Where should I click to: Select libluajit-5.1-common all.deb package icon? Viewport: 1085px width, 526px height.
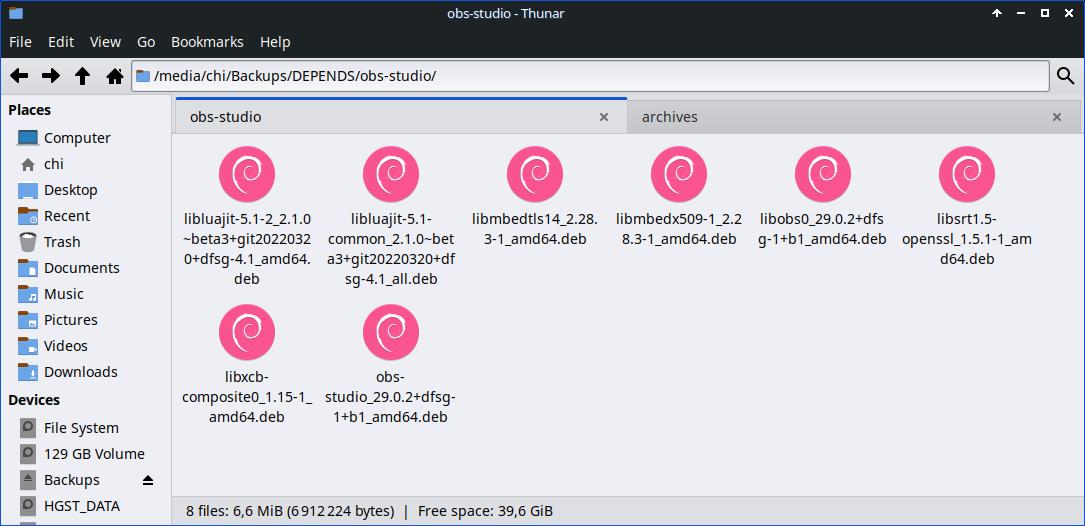(x=391, y=174)
